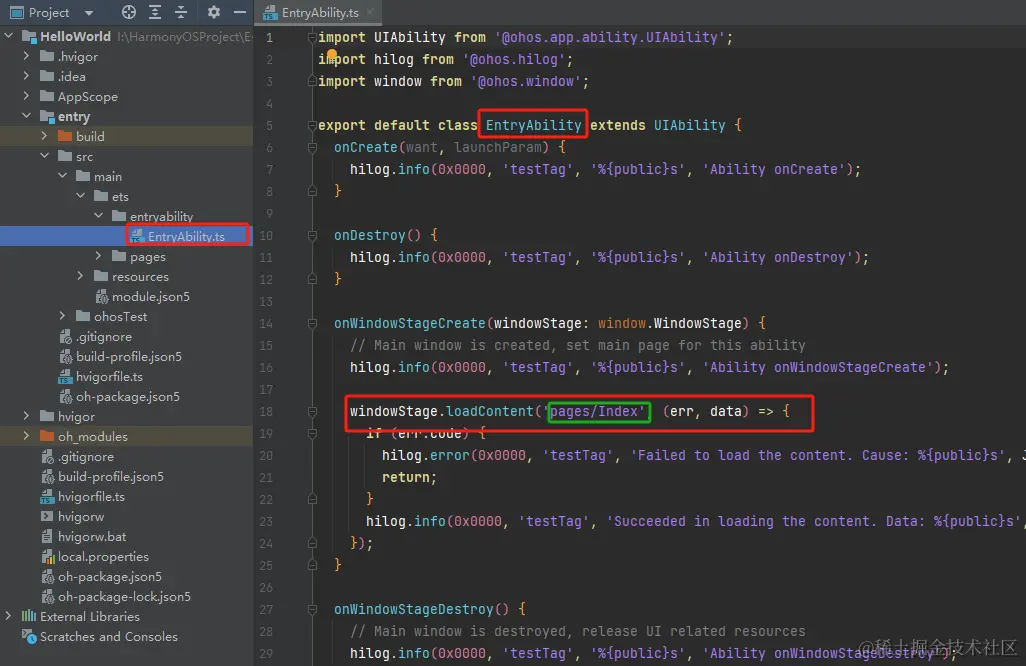
Task: Select hvigorw file
Action: [x=80, y=516]
